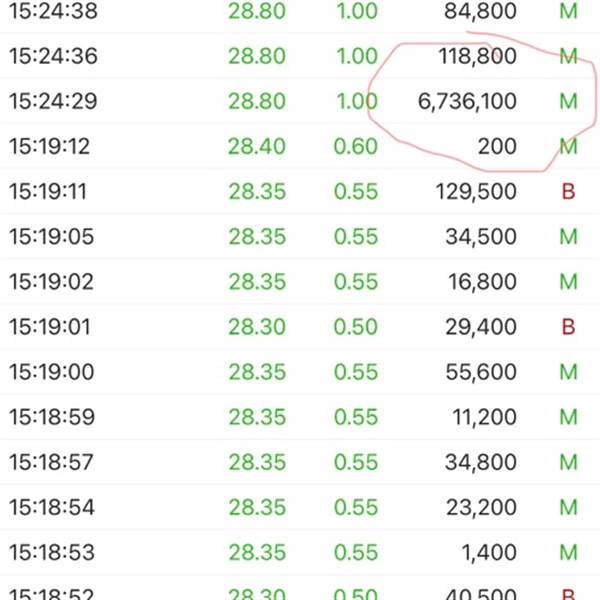
Task: Select the 15:18:54 trade row
Action: (300, 507)
